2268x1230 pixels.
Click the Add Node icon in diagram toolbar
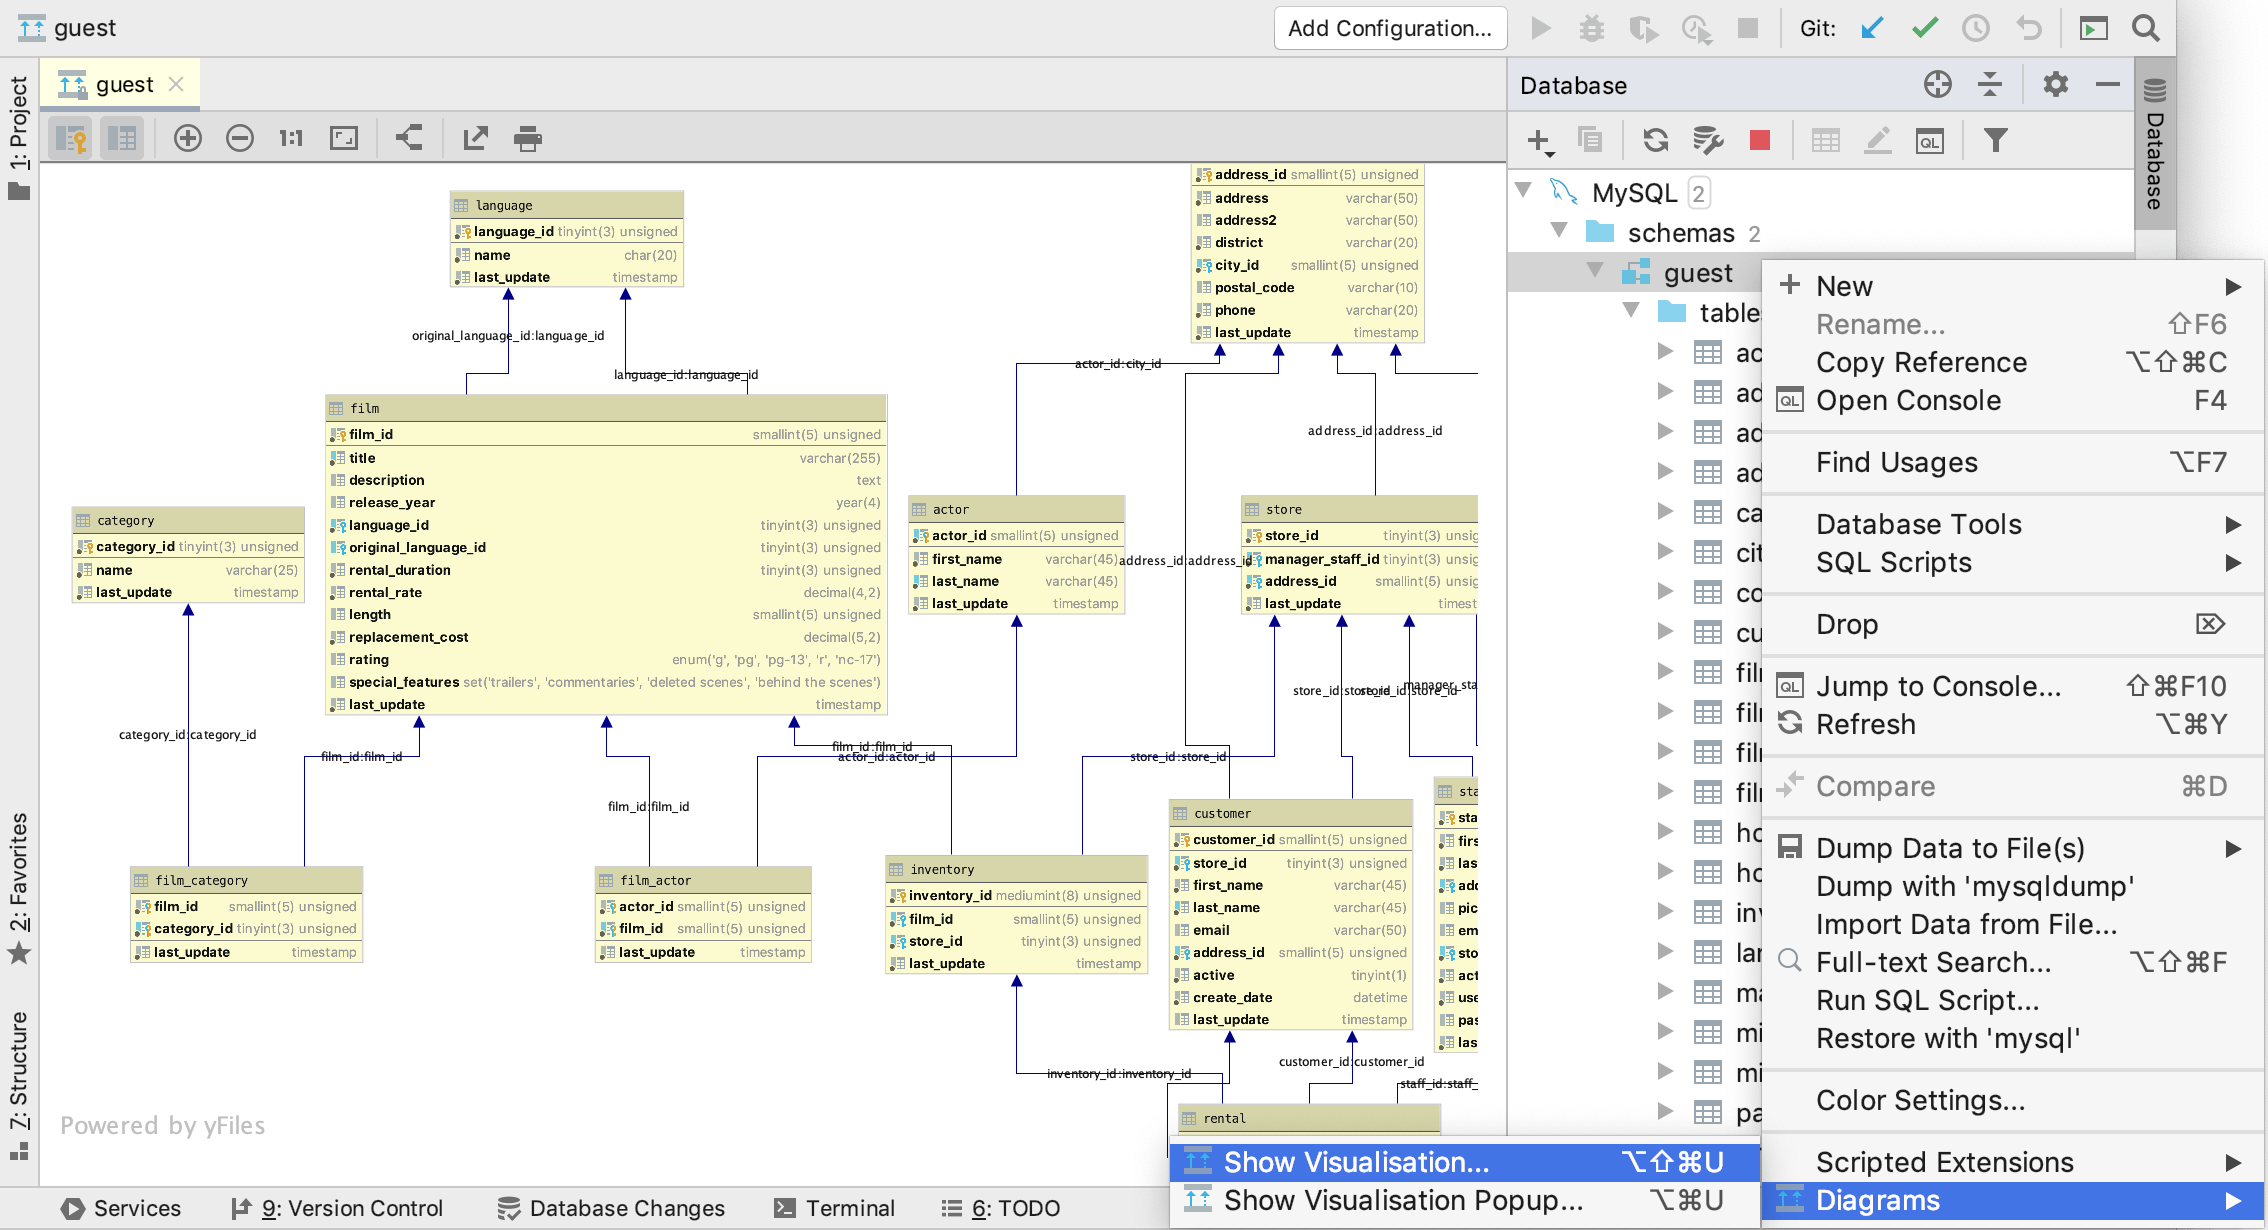[x=185, y=138]
